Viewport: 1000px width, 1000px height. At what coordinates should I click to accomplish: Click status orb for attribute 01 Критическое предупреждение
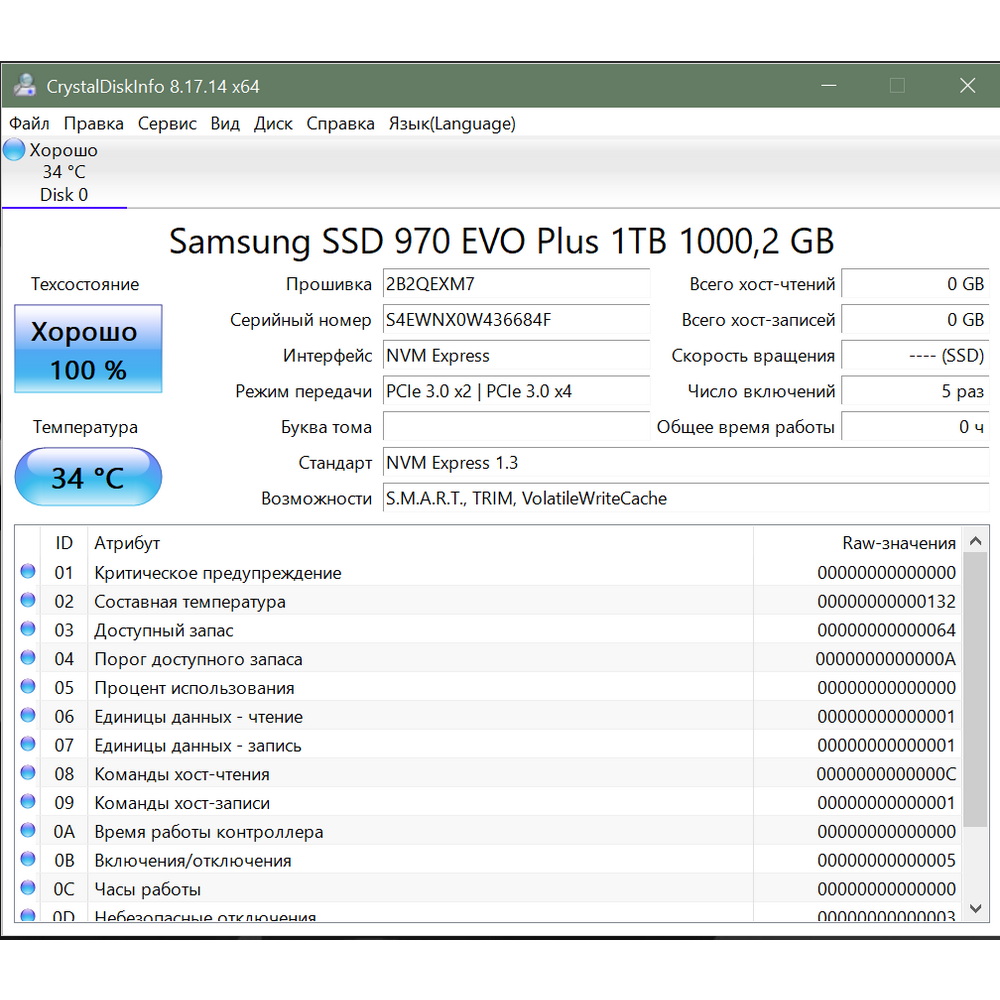[x=28, y=572]
